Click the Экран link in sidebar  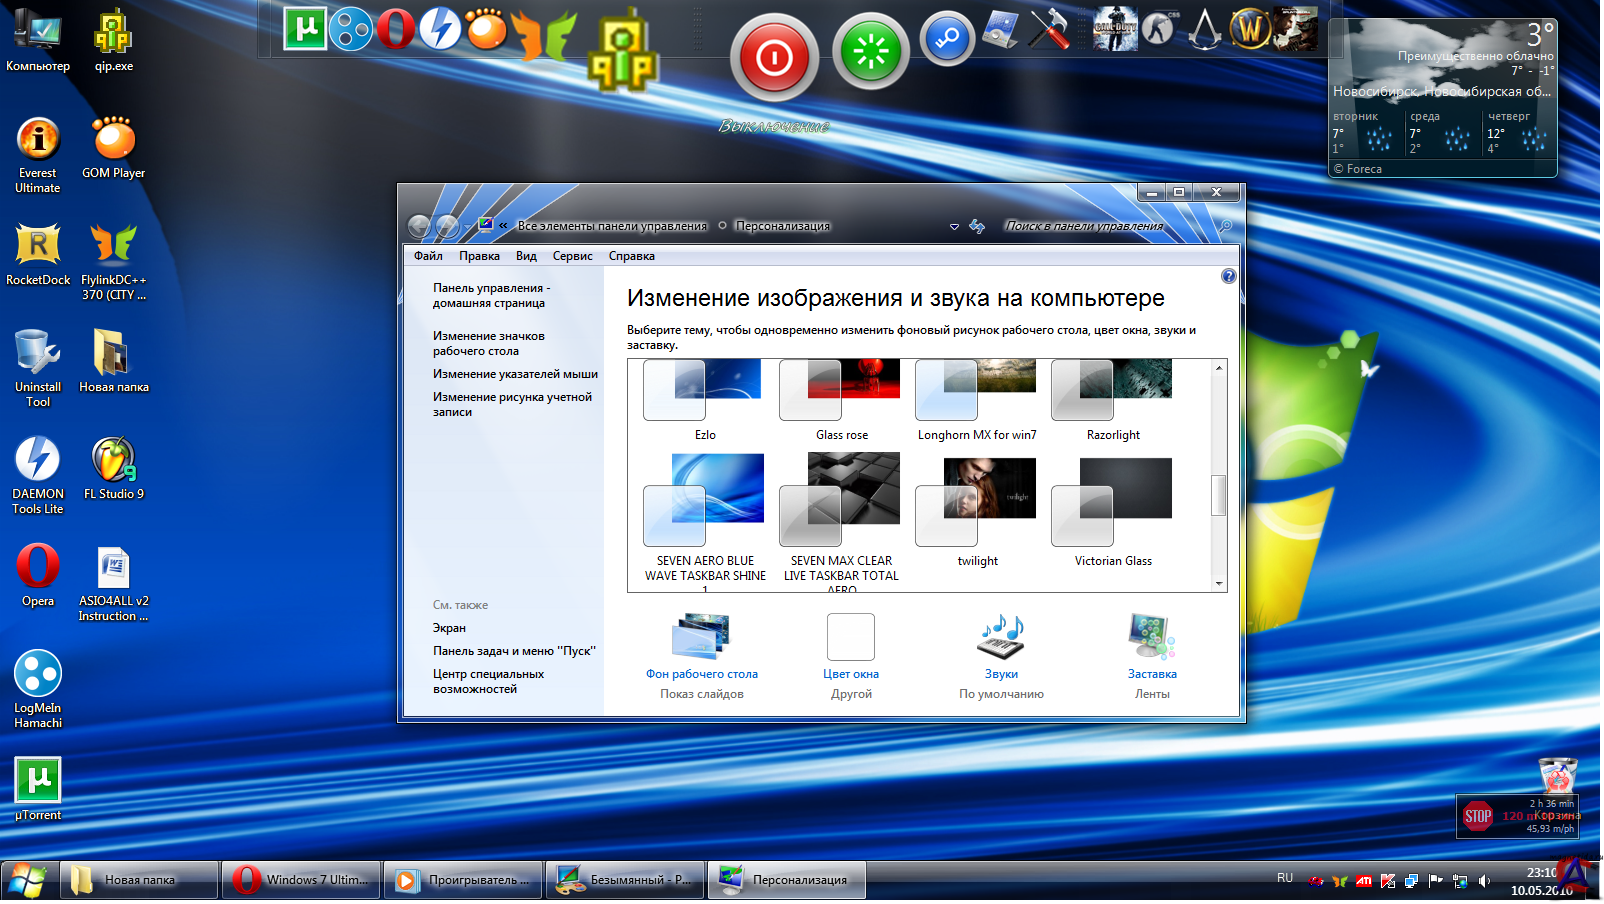[x=449, y=628]
